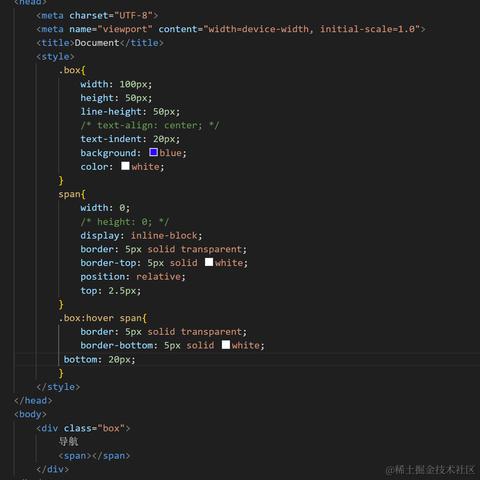Click the opening style tag

point(55,56)
